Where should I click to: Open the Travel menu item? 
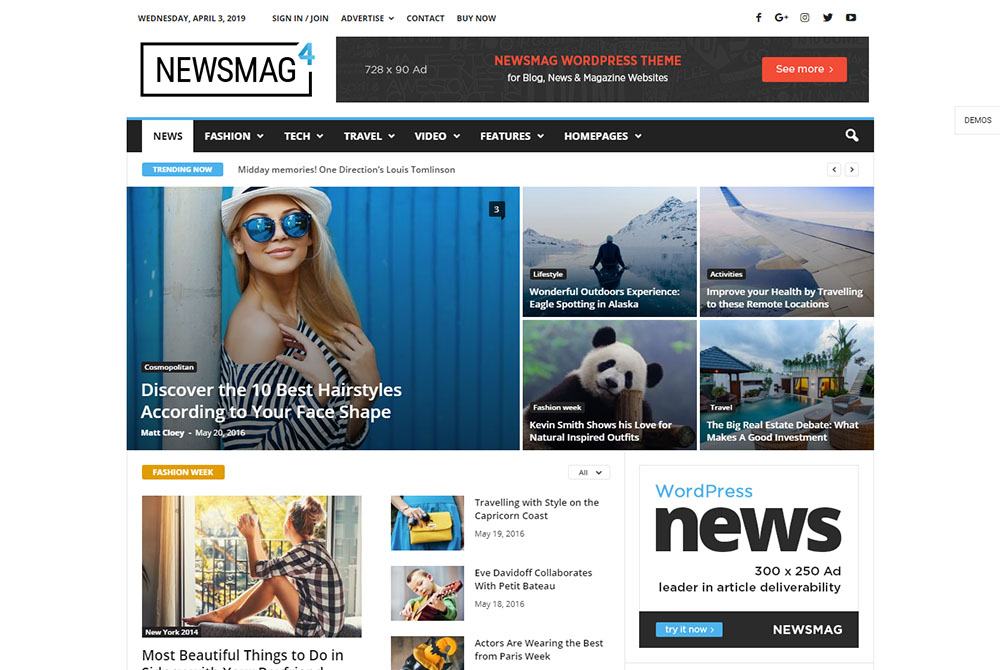point(369,136)
